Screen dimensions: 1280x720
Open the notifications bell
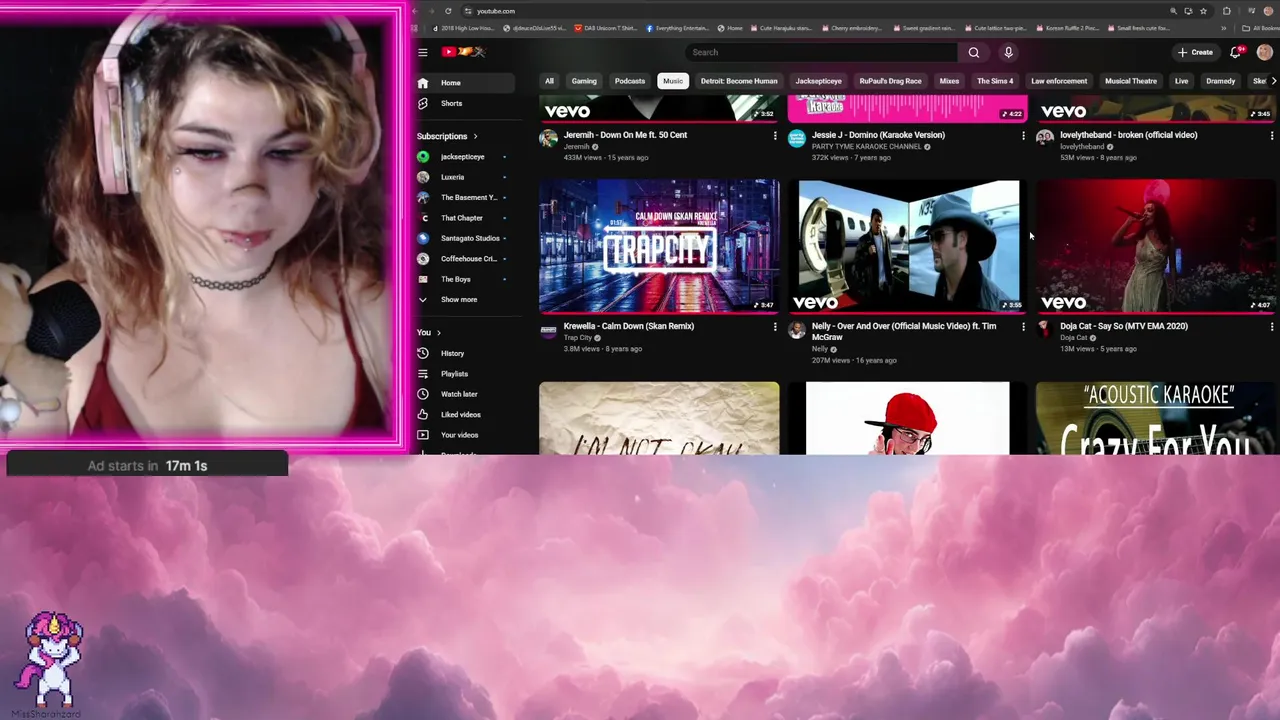1236,52
